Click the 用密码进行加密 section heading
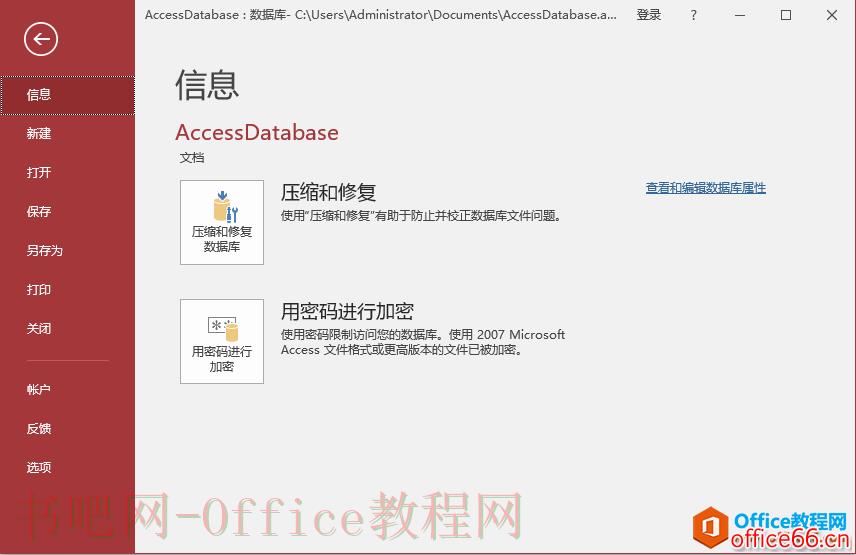Viewport: 856px width, 555px height. (x=347, y=311)
